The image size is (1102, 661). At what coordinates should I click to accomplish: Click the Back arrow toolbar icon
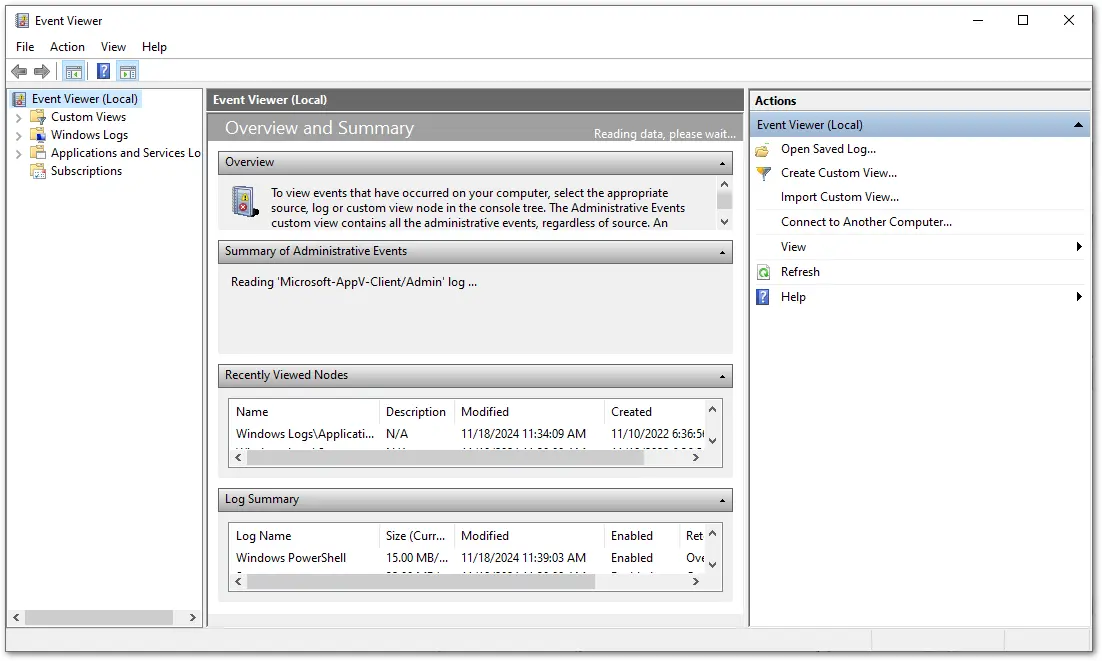[19, 71]
